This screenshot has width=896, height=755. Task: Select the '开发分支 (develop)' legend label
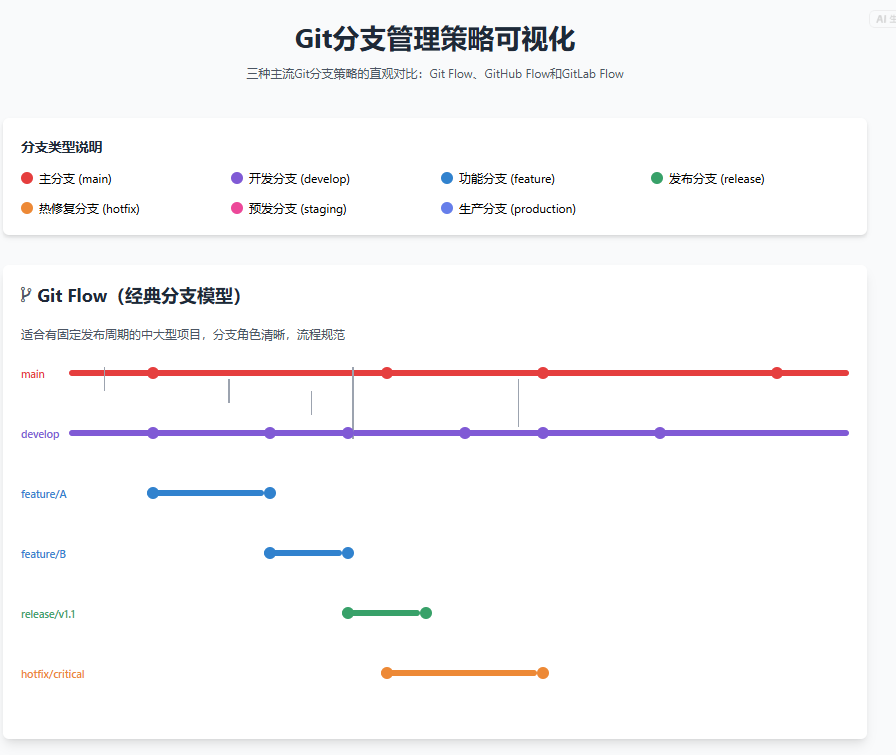tap(299, 179)
